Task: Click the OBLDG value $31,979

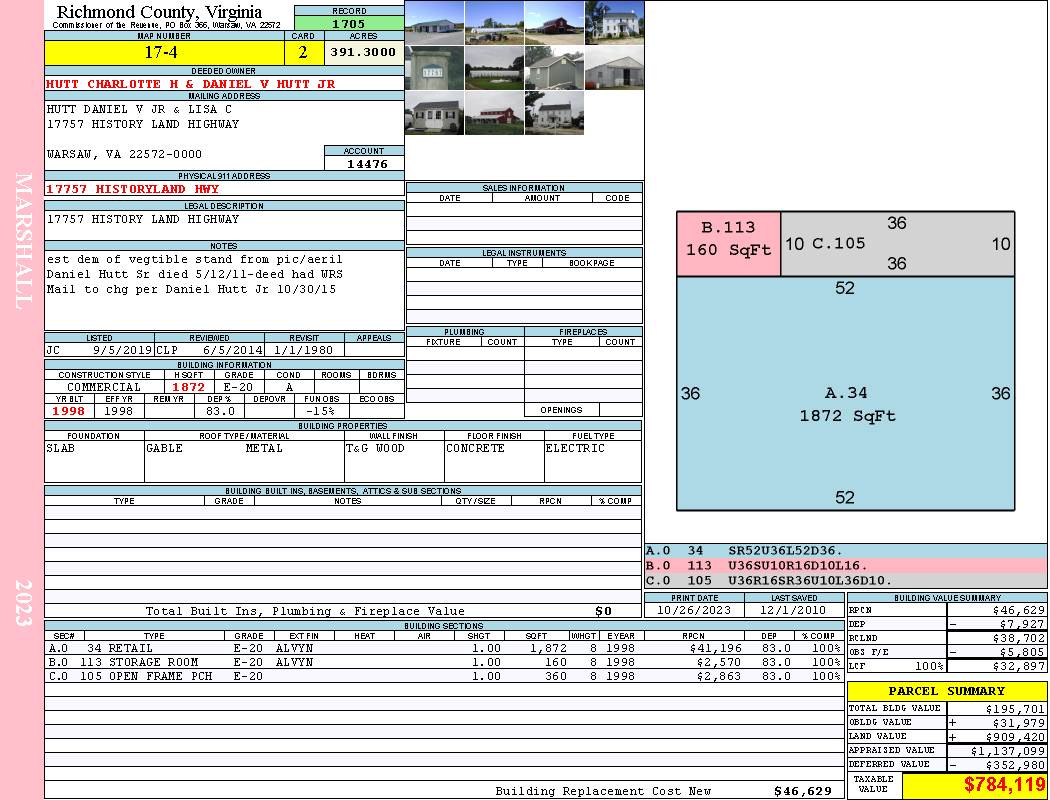Action: (1019, 722)
